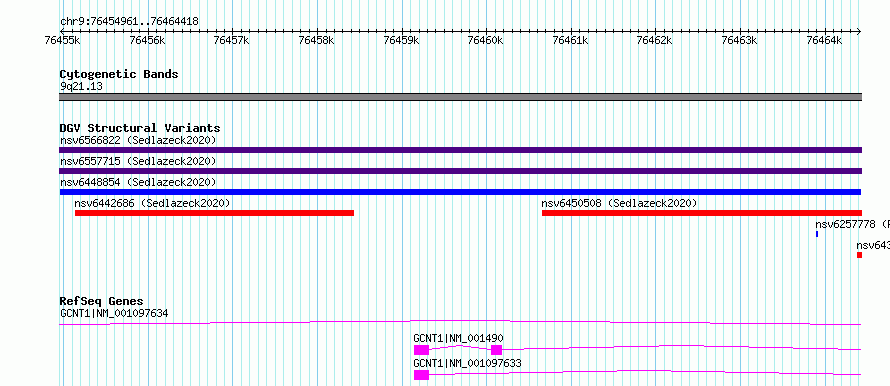Click the 76462k ruler label
Screen dimensions: 890x386
pos(655,40)
